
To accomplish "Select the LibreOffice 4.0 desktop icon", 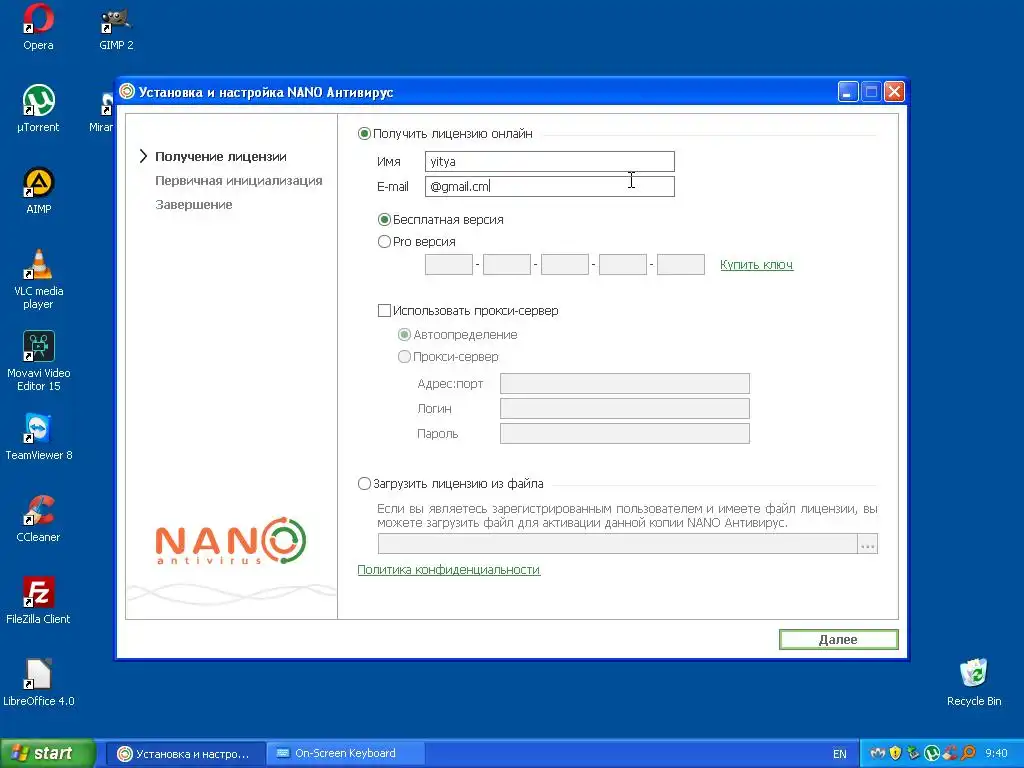I will (x=38, y=683).
